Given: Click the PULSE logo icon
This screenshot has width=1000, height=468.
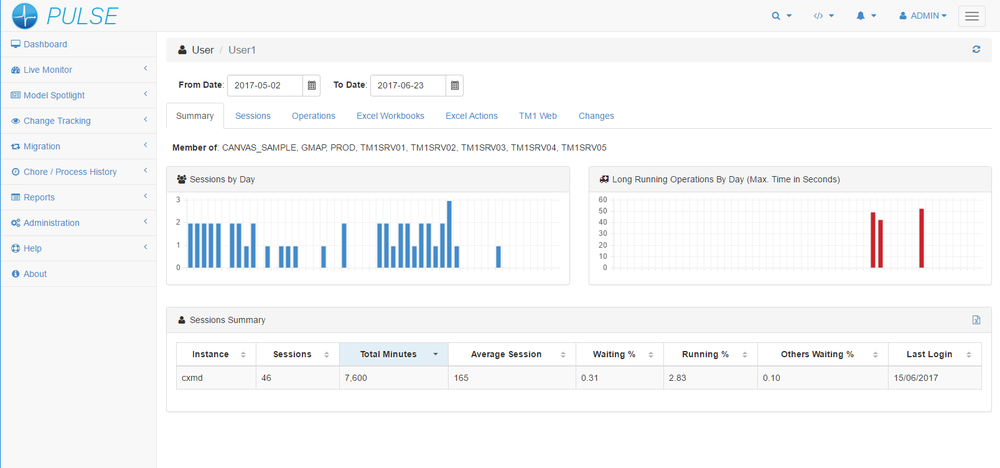Looking at the screenshot, I should click(x=25, y=16).
